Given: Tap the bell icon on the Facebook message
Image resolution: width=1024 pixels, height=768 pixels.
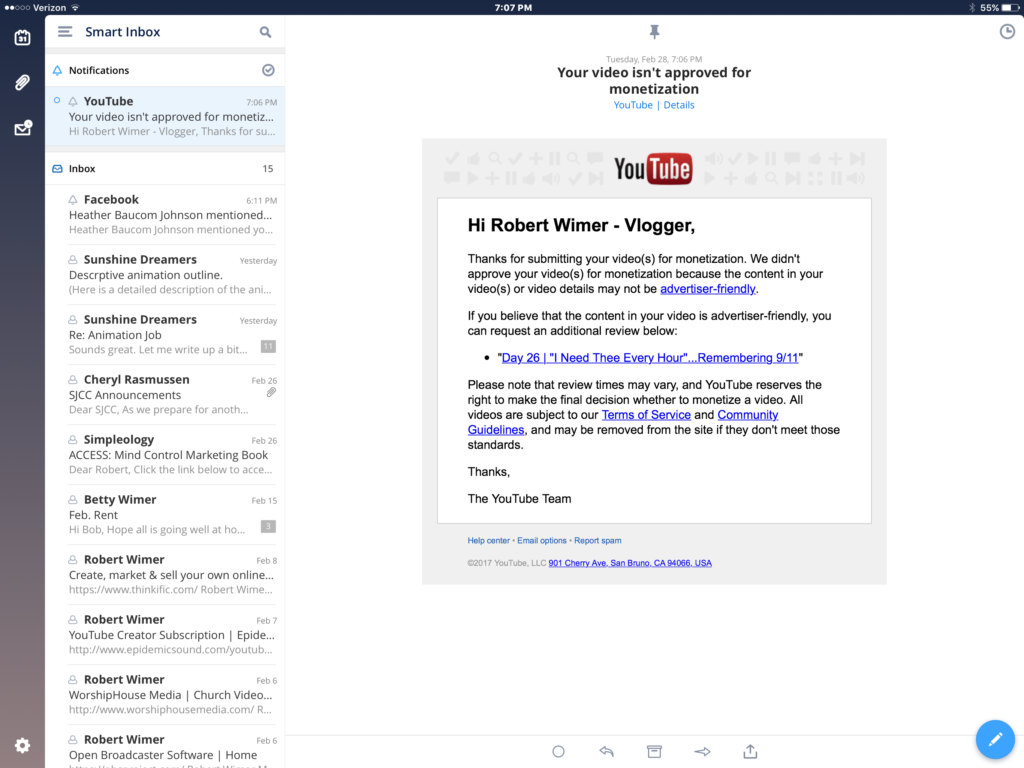Looking at the screenshot, I should (73, 200).
